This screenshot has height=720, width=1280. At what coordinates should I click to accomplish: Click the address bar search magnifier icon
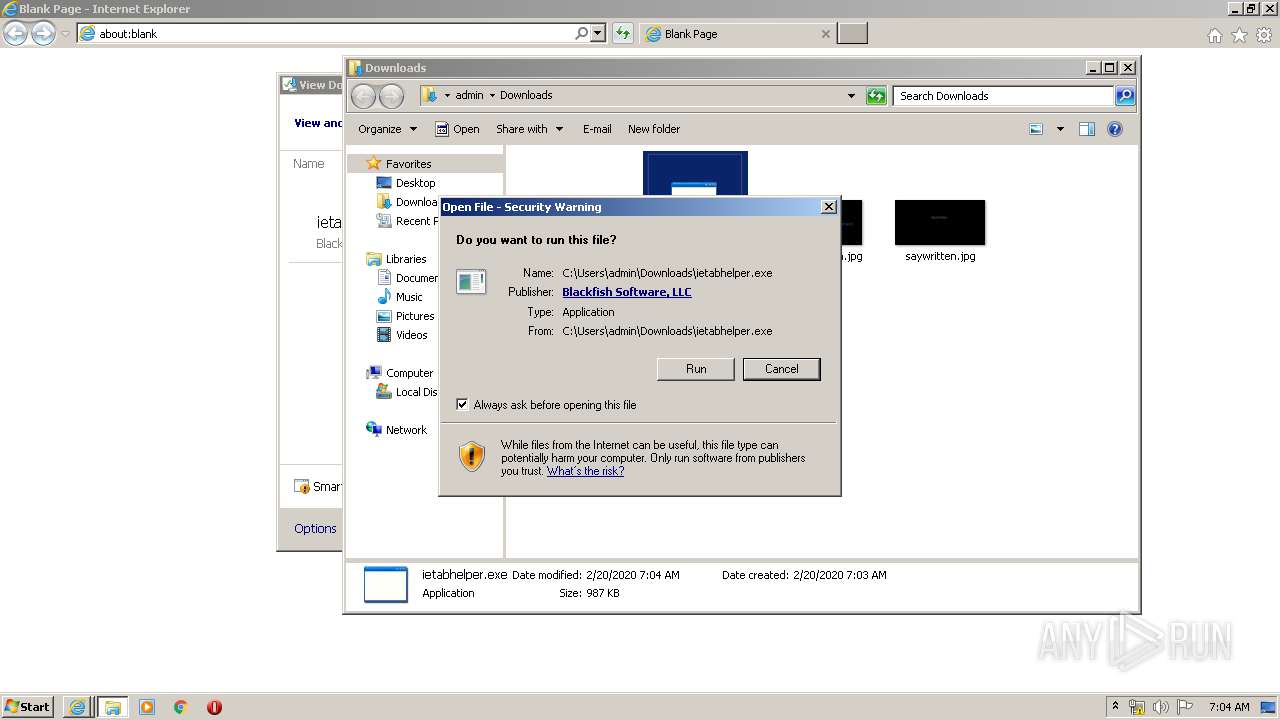coord(581,33)
